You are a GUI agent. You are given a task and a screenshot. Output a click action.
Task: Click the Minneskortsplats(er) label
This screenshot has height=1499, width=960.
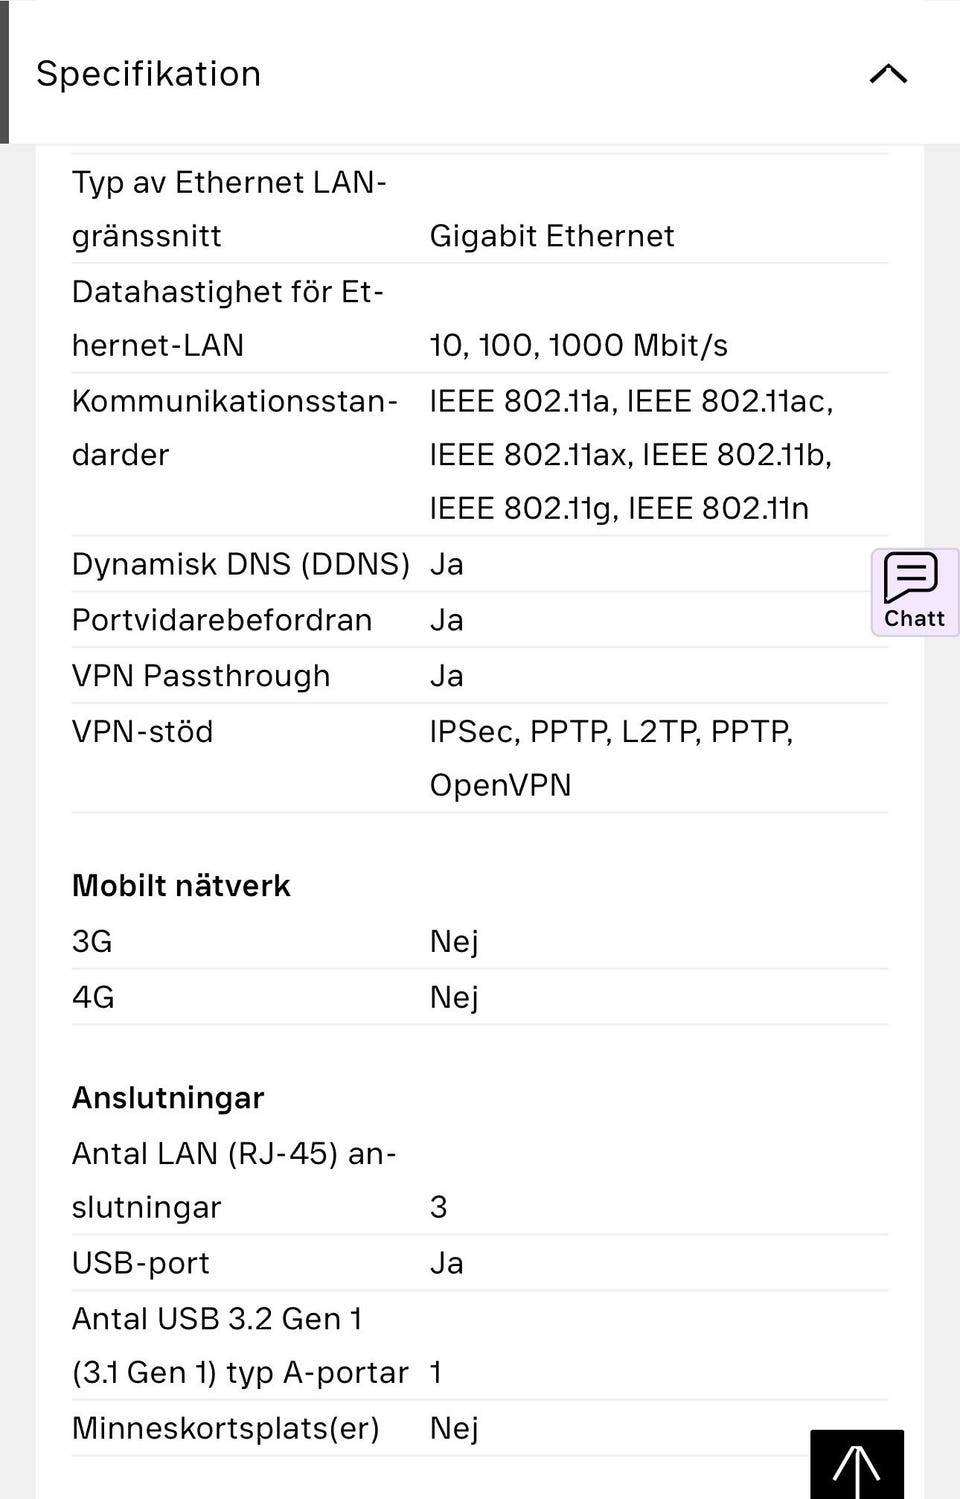pyautogui.click(x=226, y=1428)
